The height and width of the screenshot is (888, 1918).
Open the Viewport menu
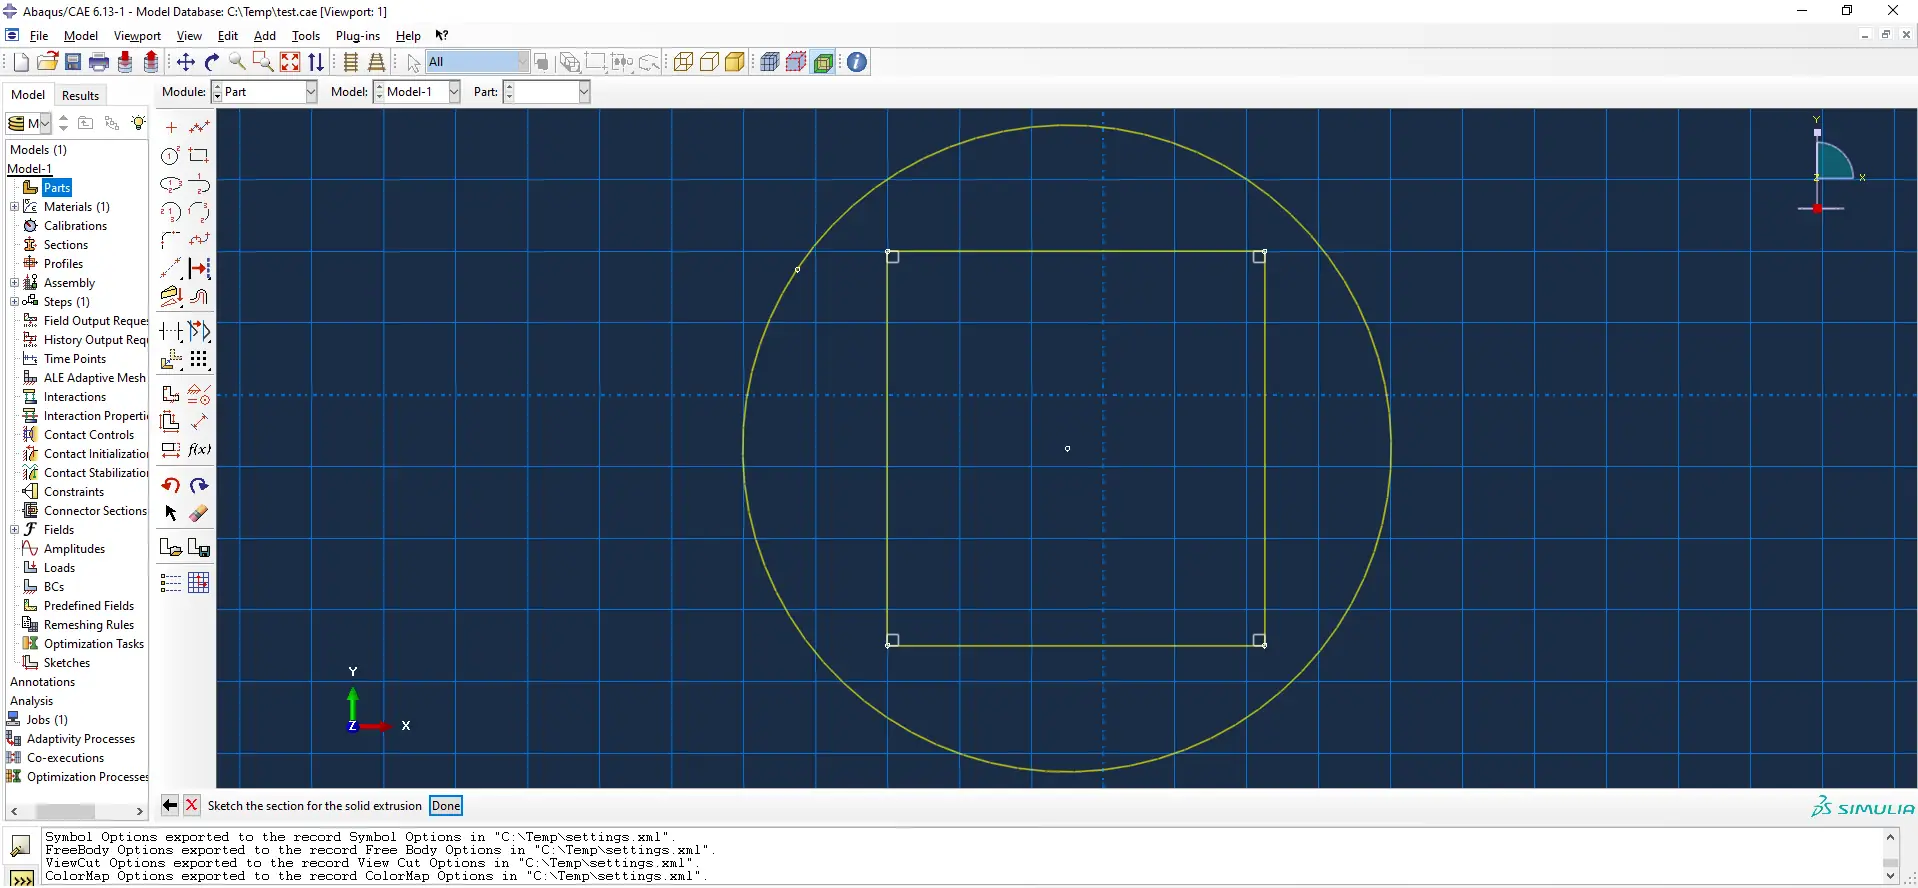[x=137, y=36]
